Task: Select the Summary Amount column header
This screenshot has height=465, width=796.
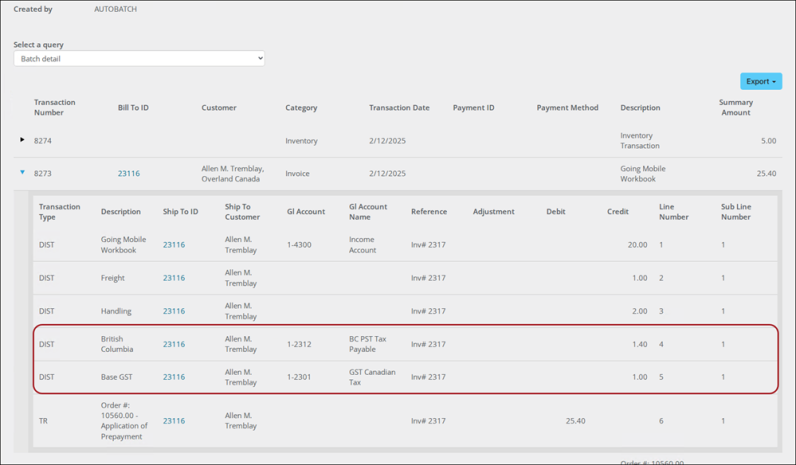Action: pos(736,107)
